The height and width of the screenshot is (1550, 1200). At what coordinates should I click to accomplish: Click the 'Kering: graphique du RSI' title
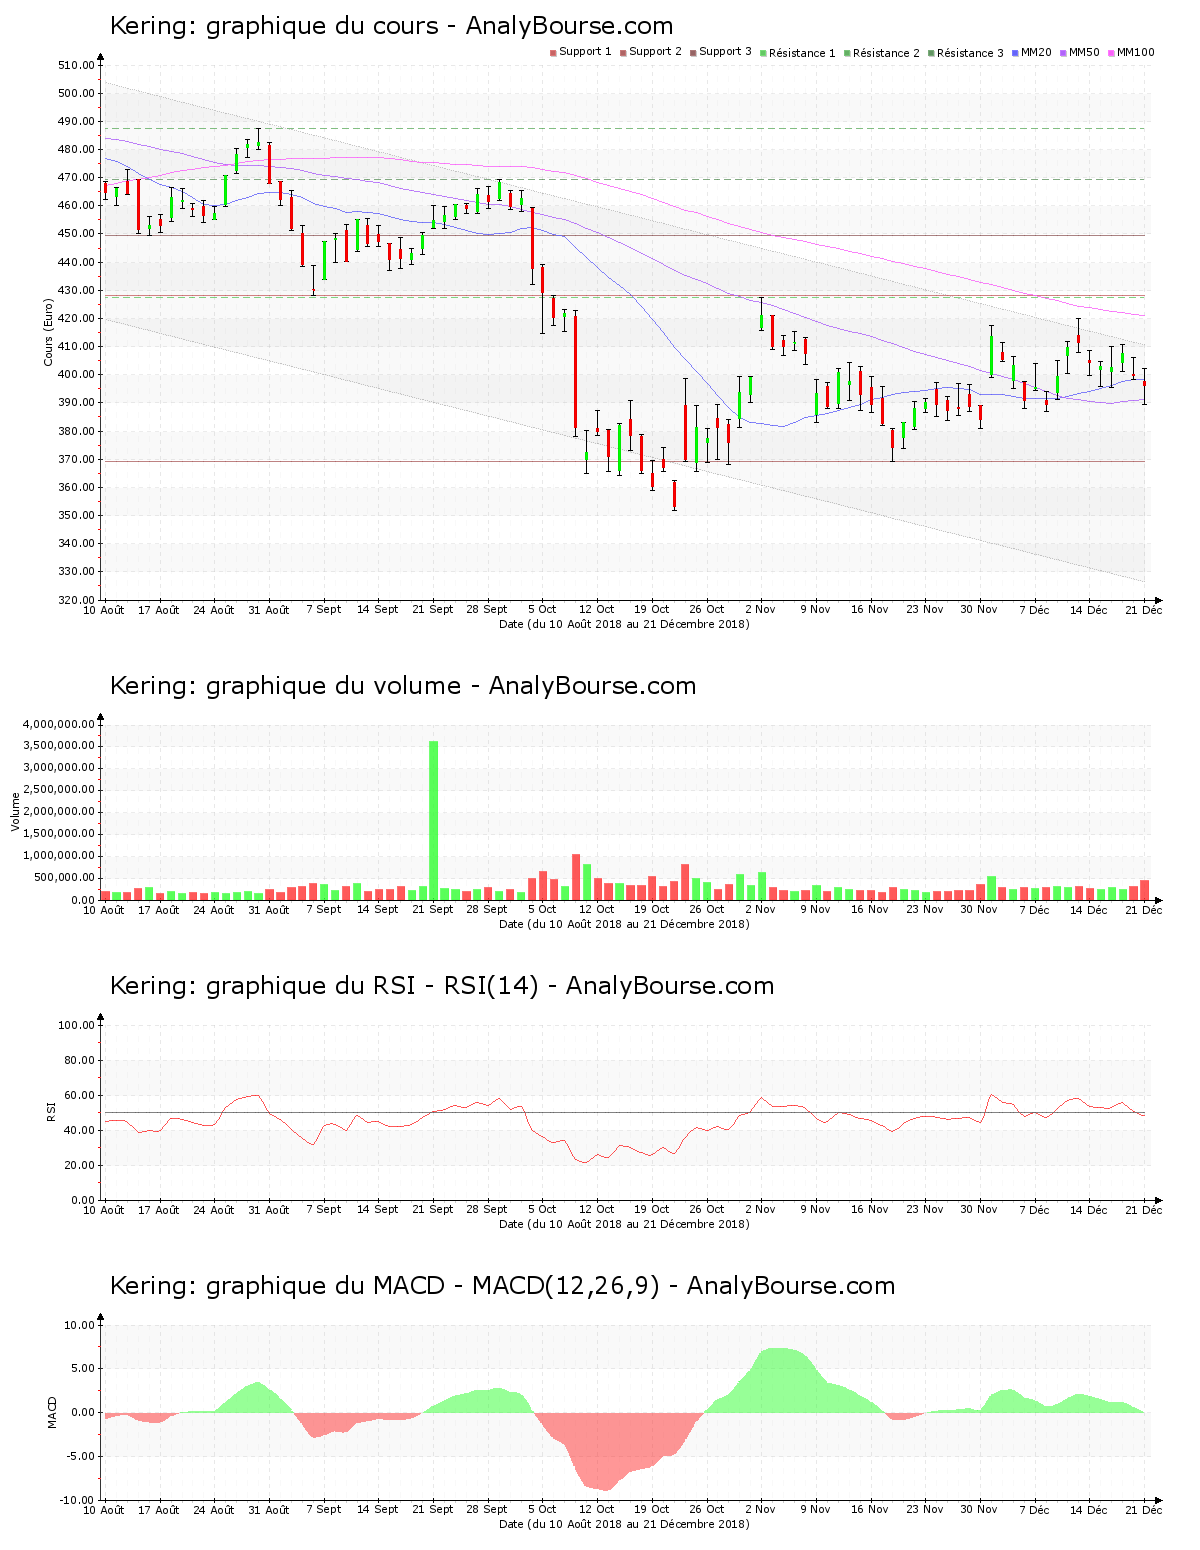coord(441,986)
